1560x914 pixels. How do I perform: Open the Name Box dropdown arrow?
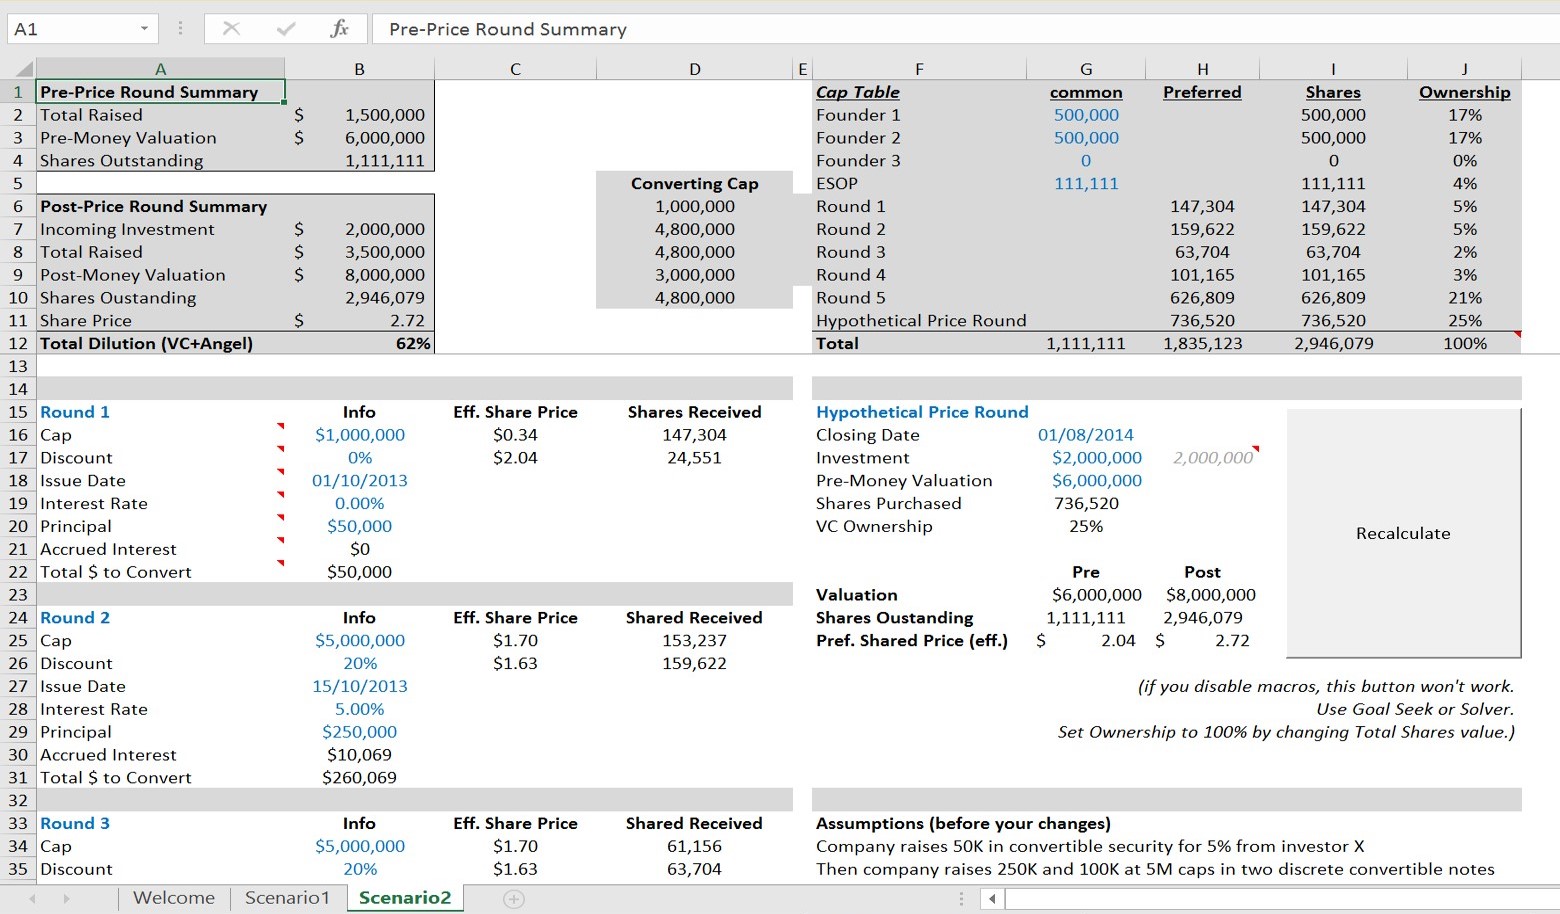pos(144,29)
